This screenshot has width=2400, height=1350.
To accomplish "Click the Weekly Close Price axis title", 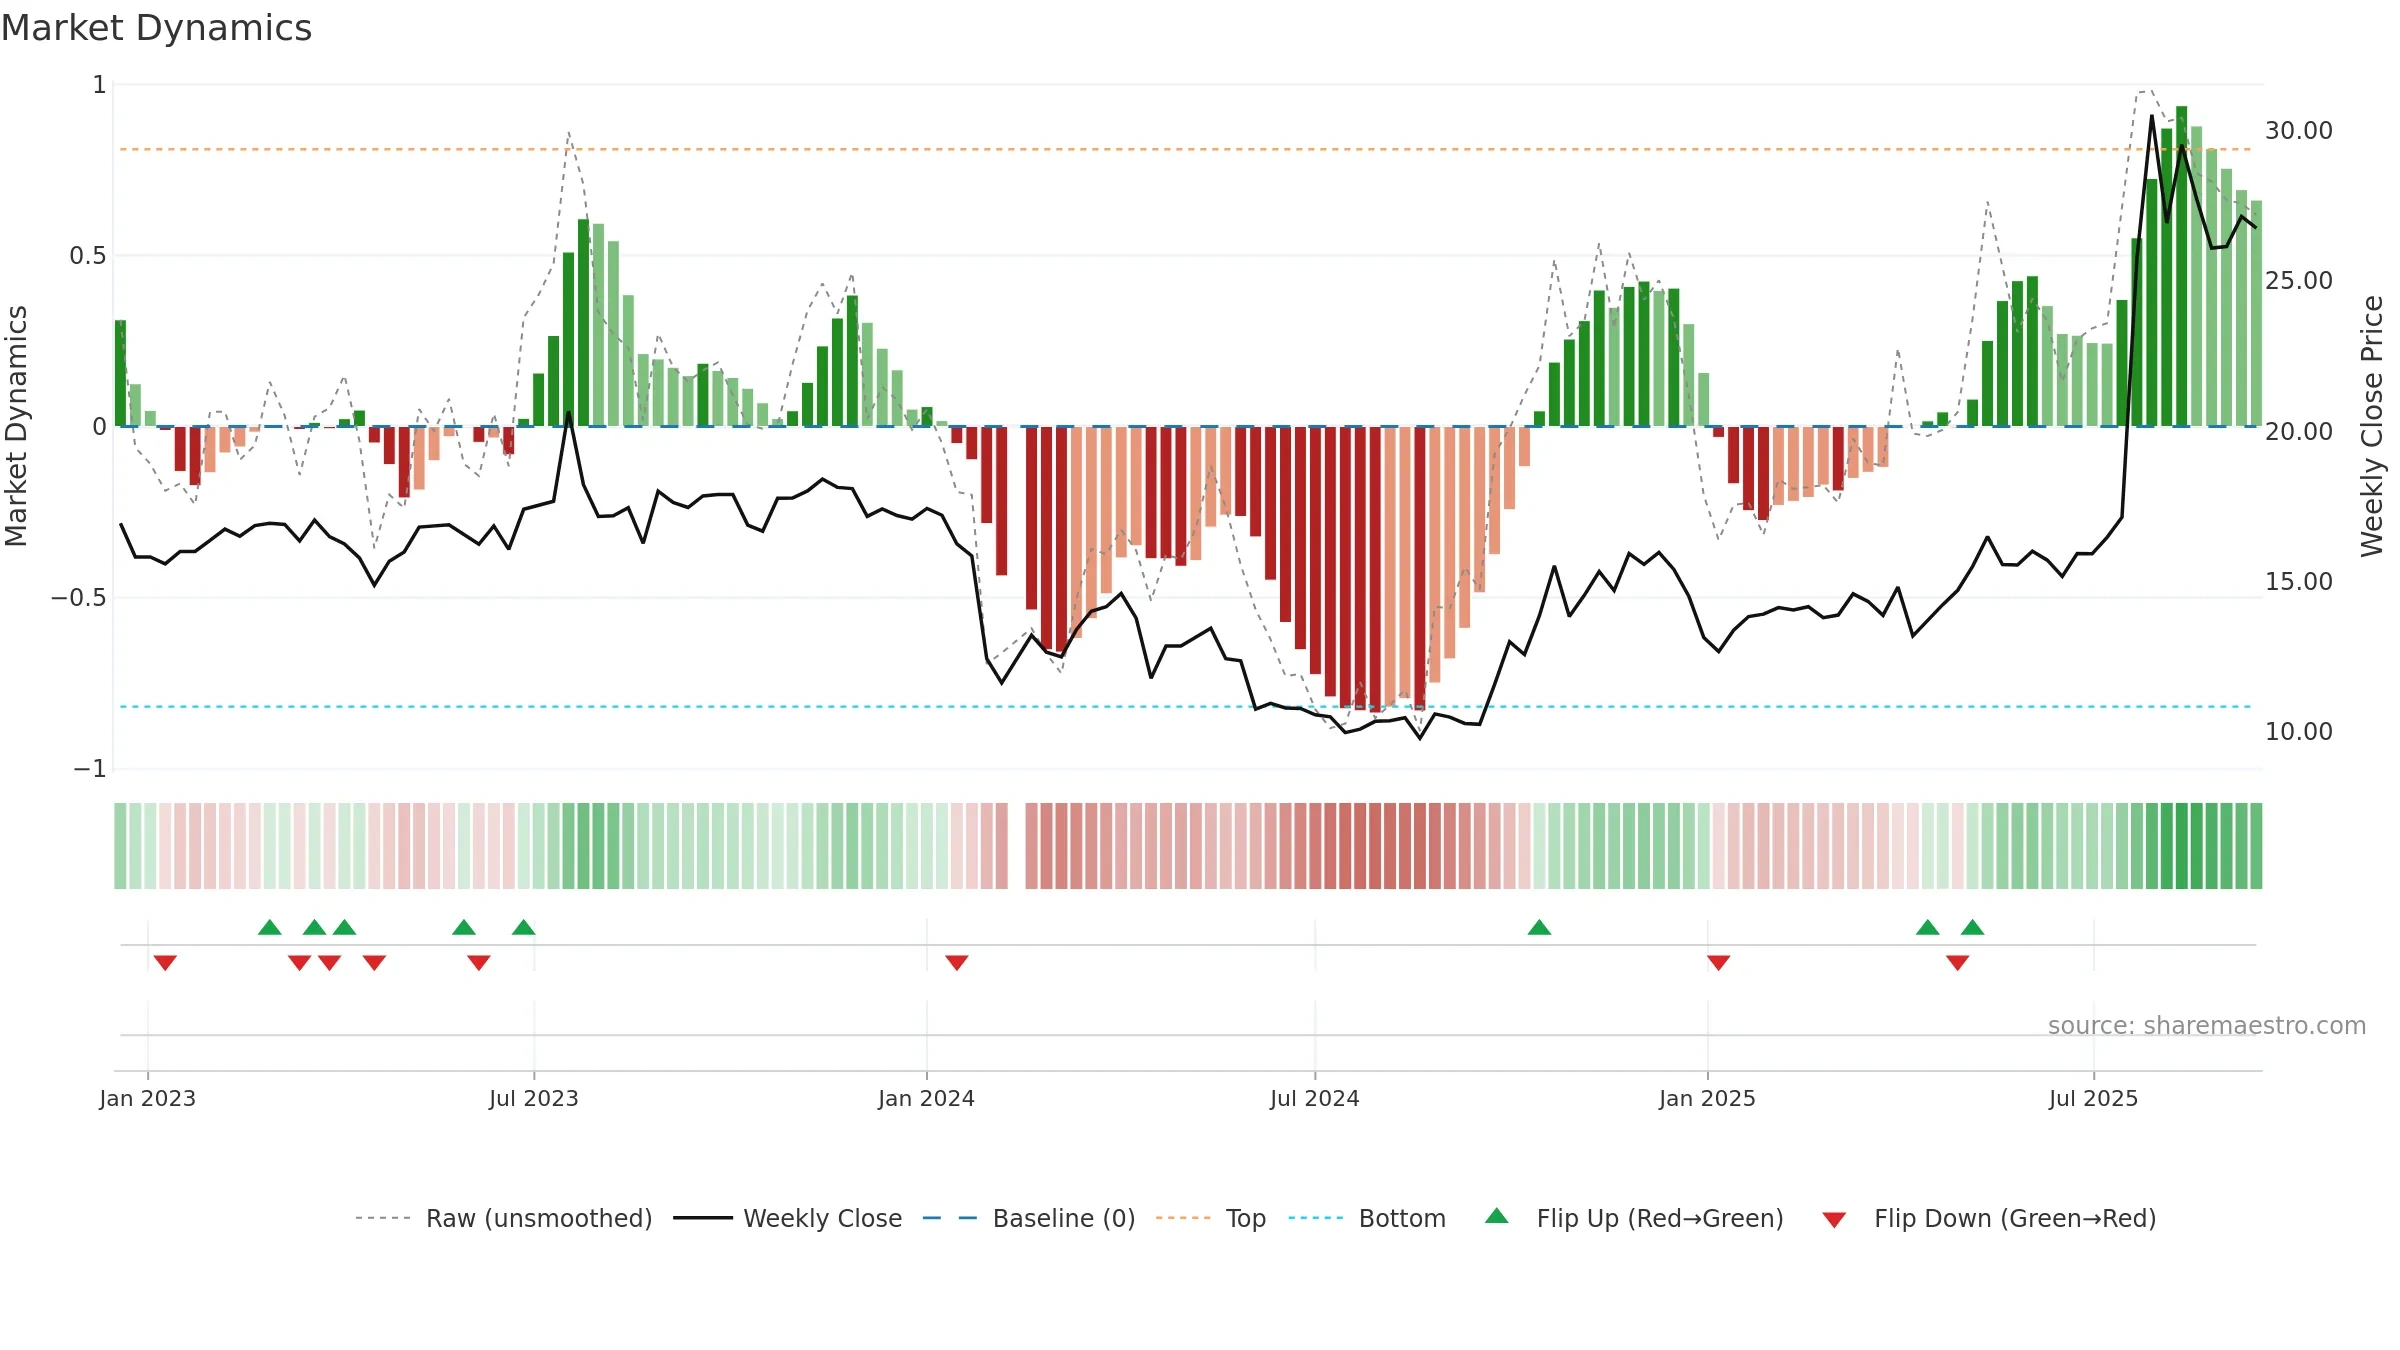I will [2372, 426].
